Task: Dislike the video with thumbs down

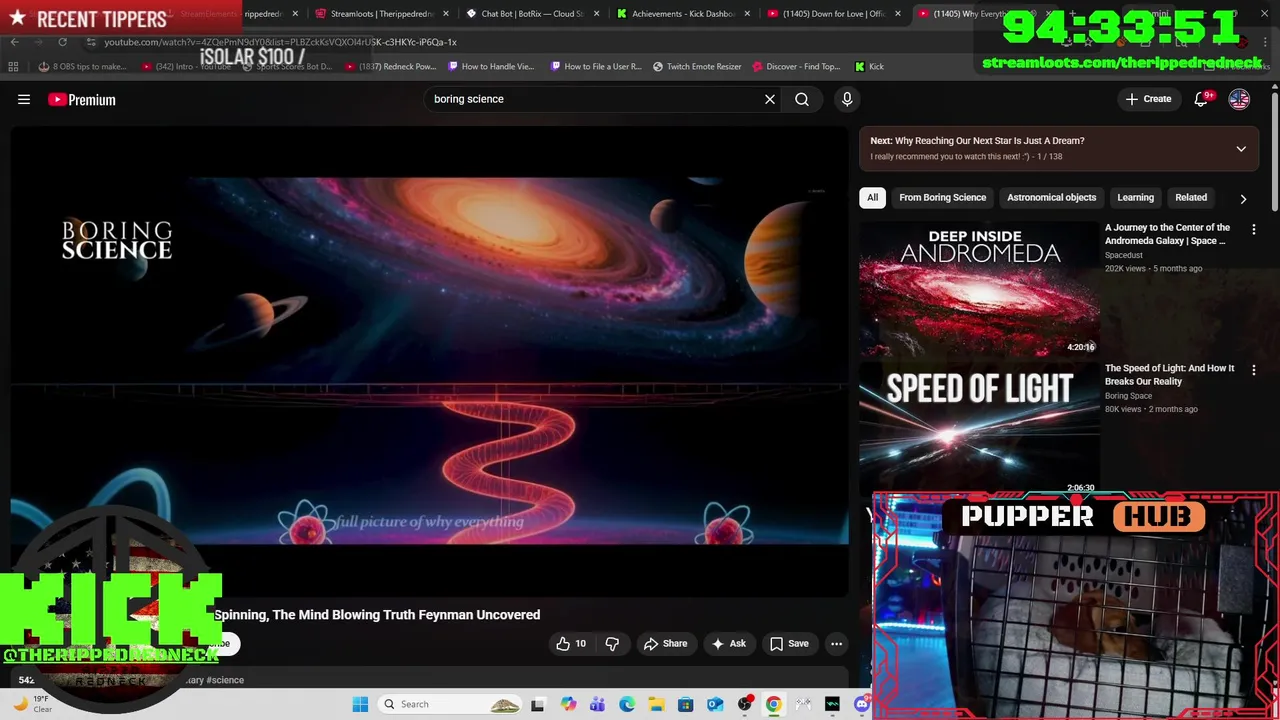Action: 612,644
